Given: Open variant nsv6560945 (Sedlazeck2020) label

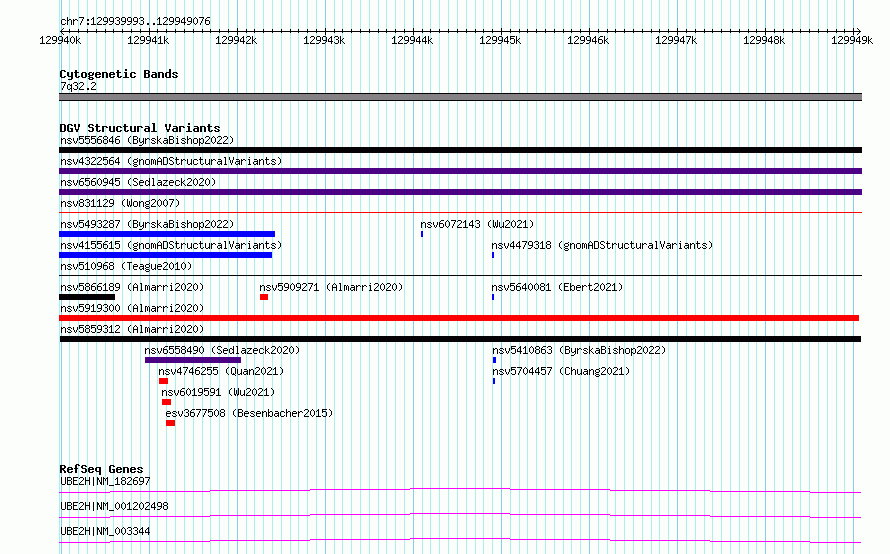Looking at the screenshot, I should tap(138, 182).
